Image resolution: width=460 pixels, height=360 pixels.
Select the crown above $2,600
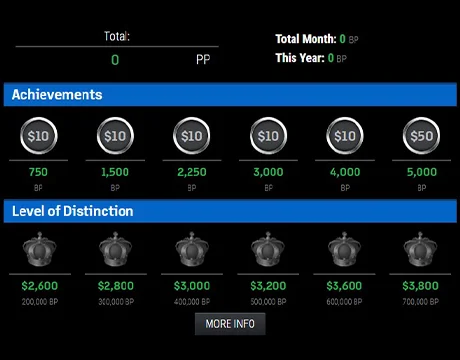(39, 249)
